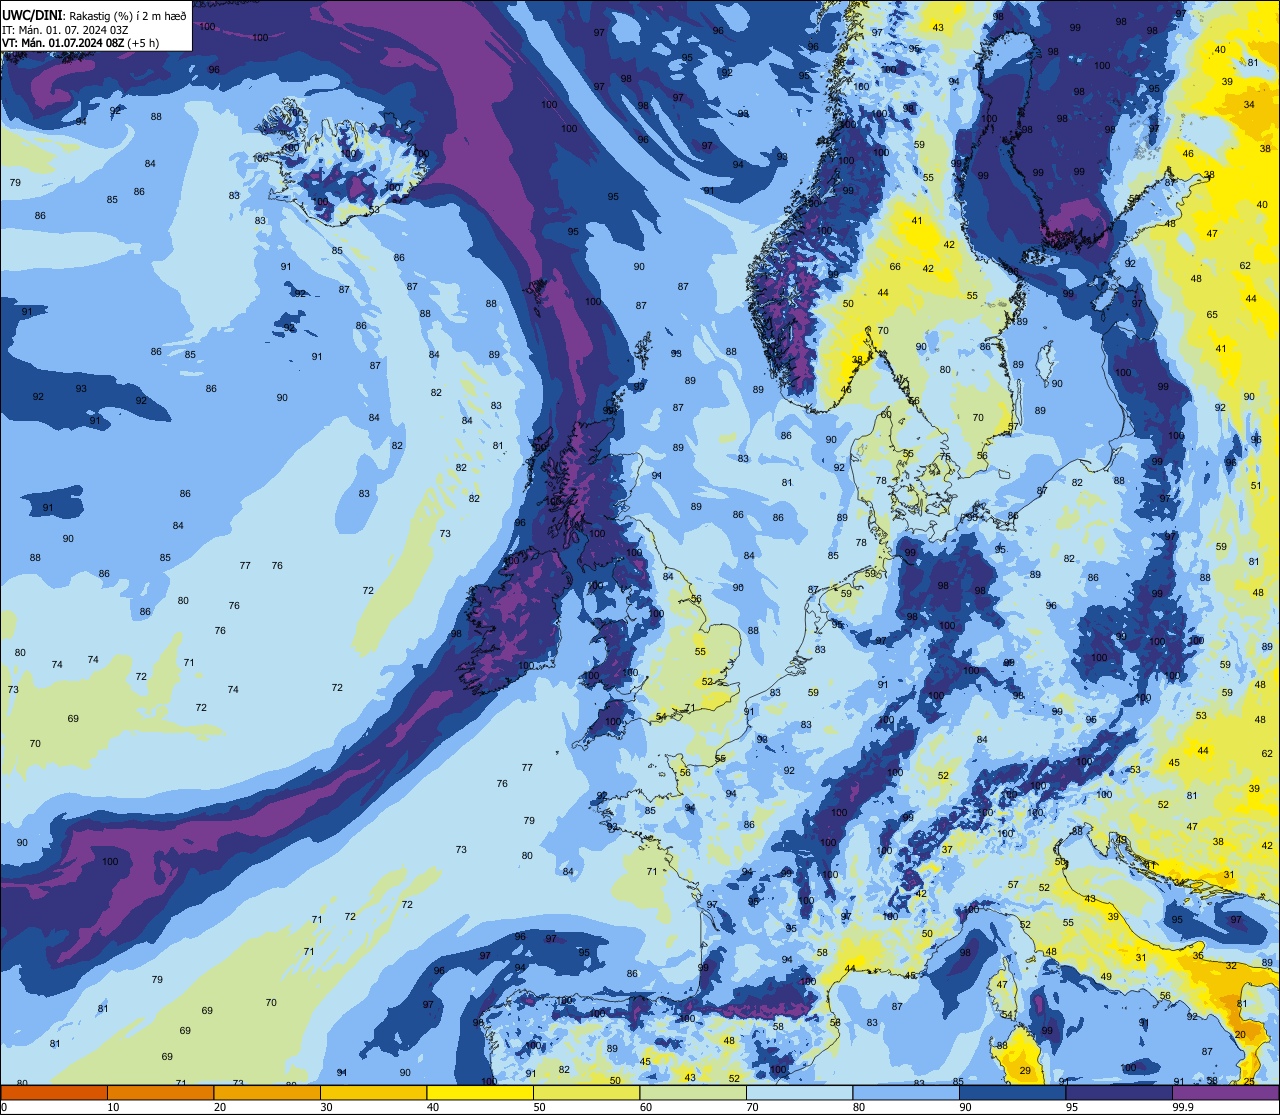Click the 'VT: Mán. 01.07.2024 08Z (+5 h)' line
The image size is (1280, 1115).
(81, 42)
